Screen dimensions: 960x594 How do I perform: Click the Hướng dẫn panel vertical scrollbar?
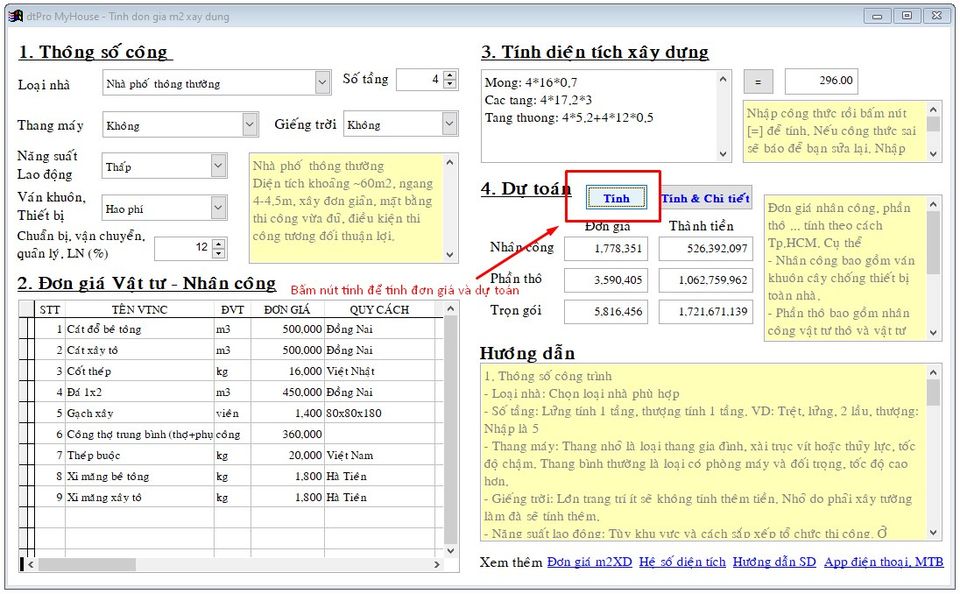(933, 452)
